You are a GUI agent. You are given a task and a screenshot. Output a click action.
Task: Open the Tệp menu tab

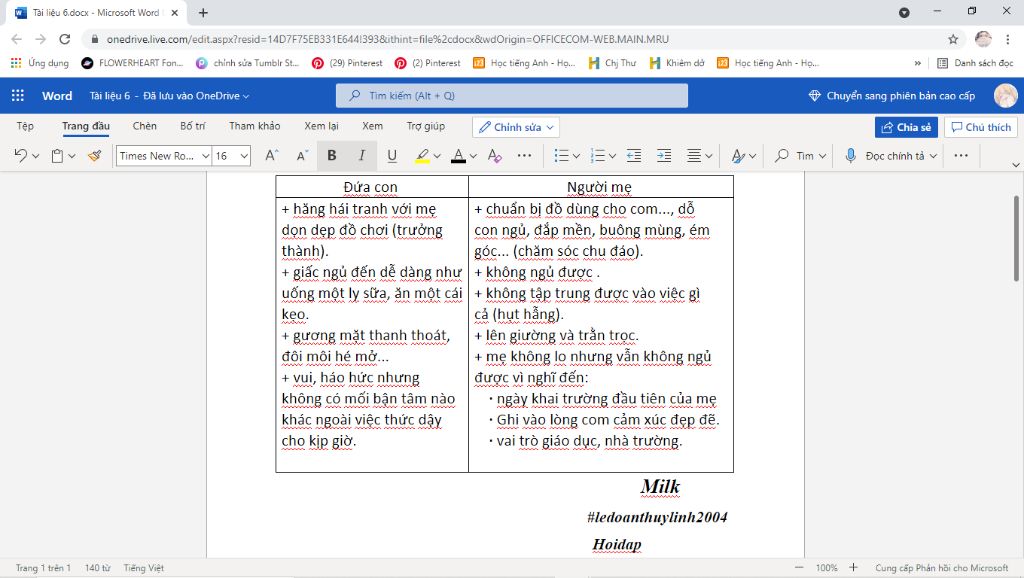pyautogui.click(x=25, y=126)
